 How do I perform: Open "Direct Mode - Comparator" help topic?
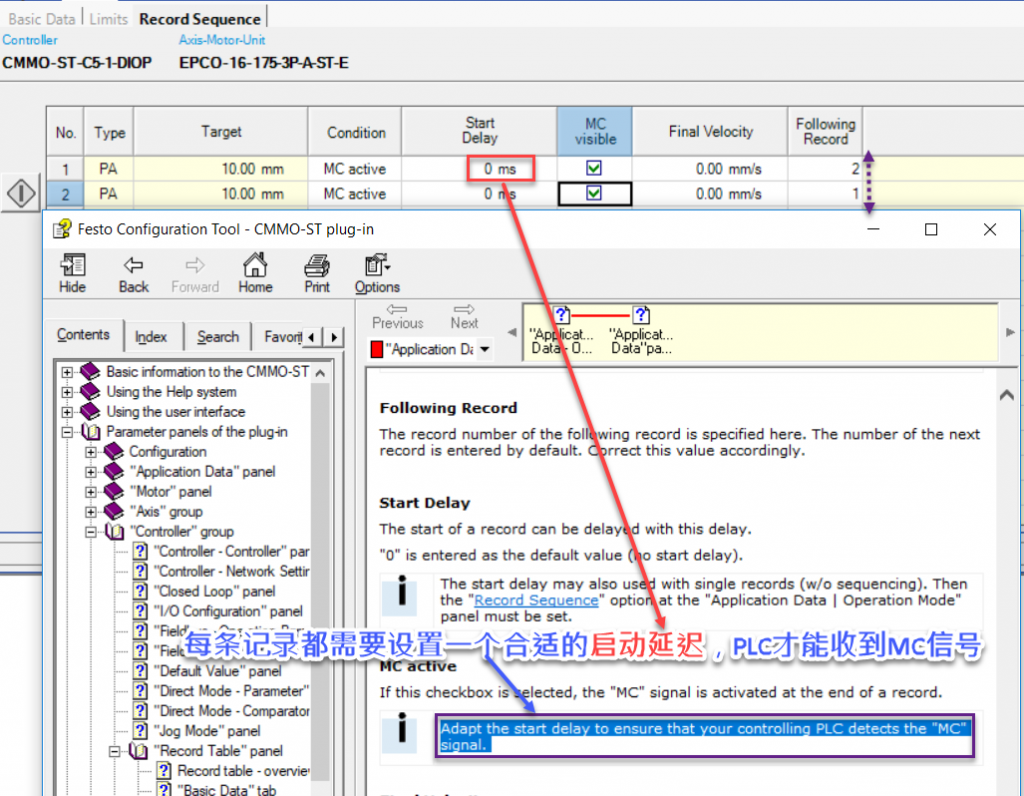pyautogui.click(x=222, y=711)
